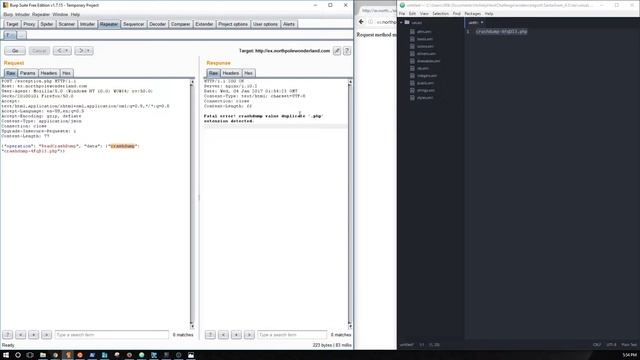This screenshot has height=360, width=640.
Task: Send the request with the Go button
Action: (15, 51)
